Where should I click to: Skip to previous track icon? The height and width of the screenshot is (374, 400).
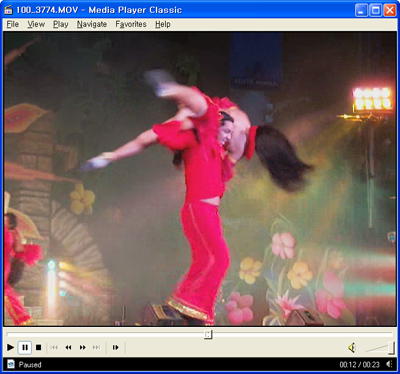tap(54, 348)
